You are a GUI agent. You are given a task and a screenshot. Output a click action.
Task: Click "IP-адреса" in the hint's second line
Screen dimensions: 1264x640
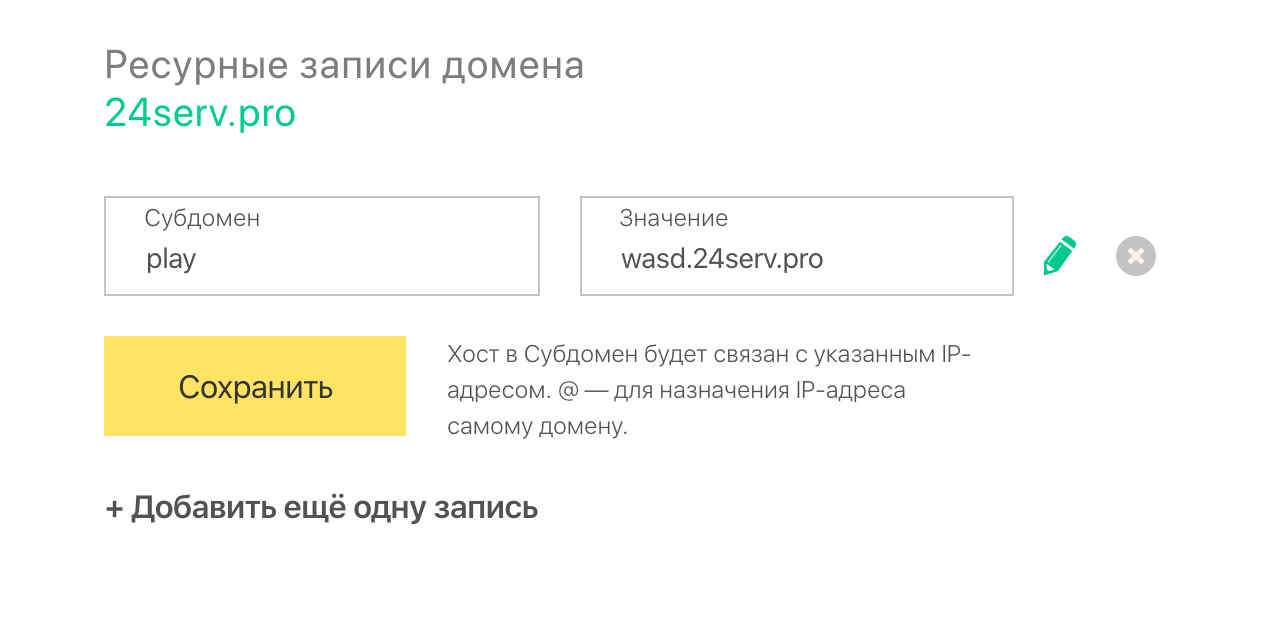click(850, 390)
